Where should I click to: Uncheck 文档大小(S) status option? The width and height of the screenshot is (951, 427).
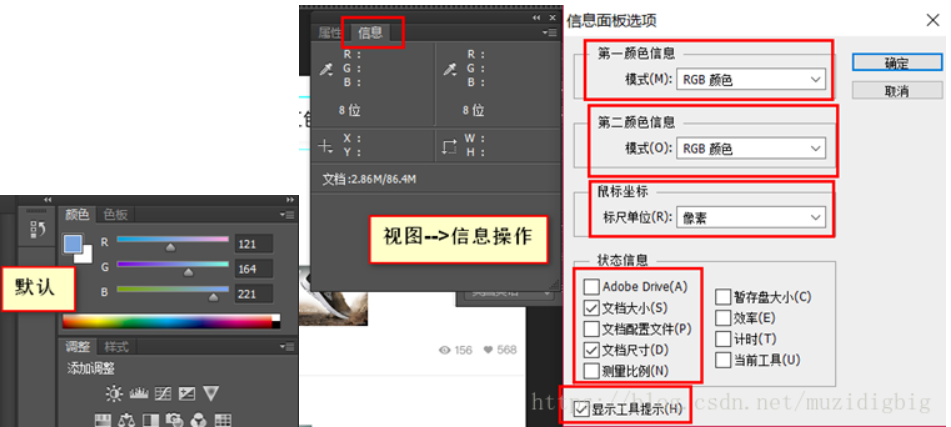(591, 308)
